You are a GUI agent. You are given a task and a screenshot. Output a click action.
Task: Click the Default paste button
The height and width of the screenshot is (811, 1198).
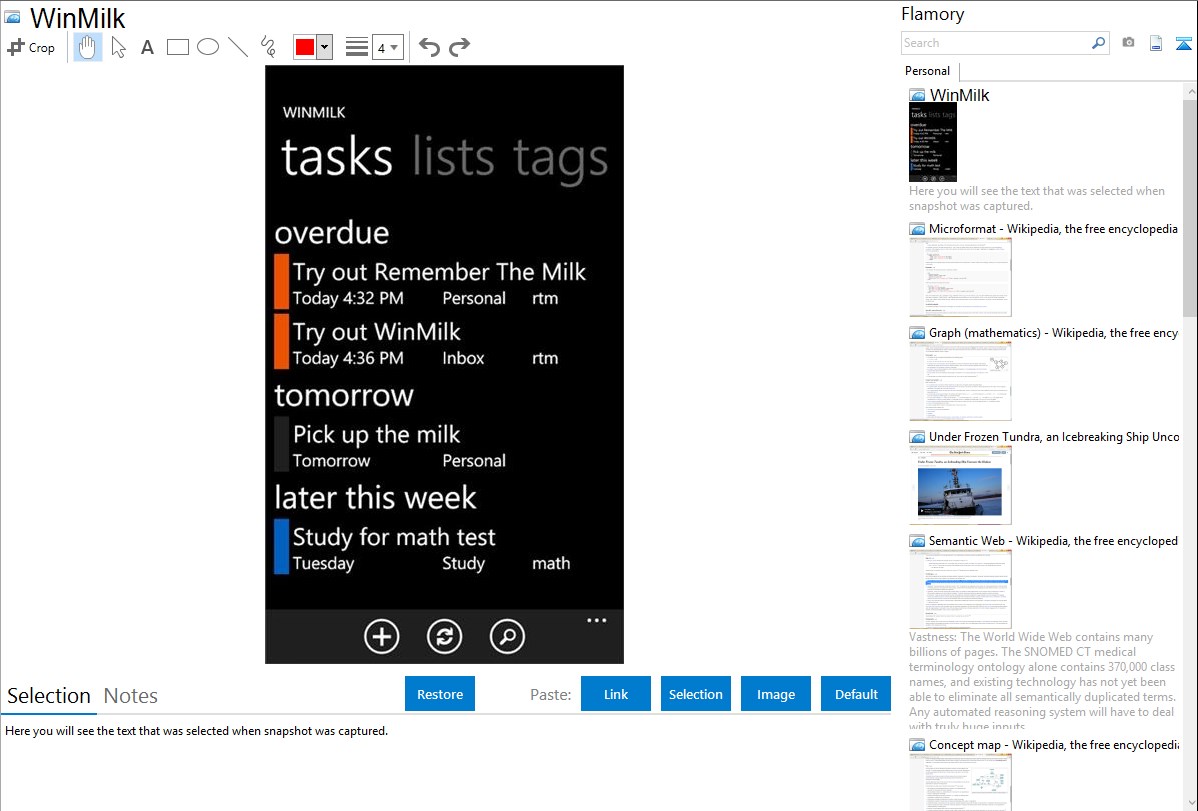point(856,694)
